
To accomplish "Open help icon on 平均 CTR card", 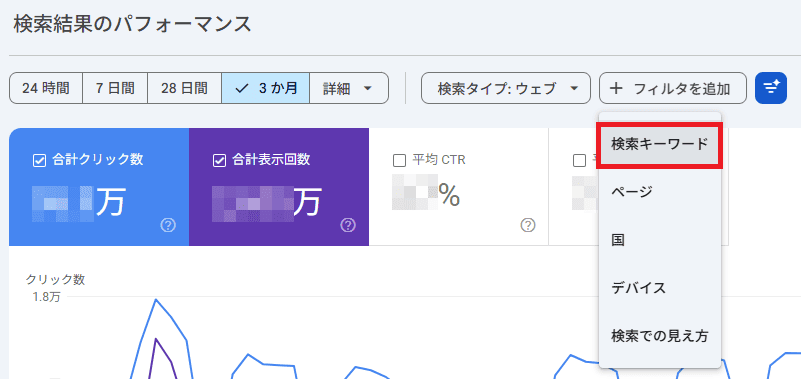I will point(528,225).
